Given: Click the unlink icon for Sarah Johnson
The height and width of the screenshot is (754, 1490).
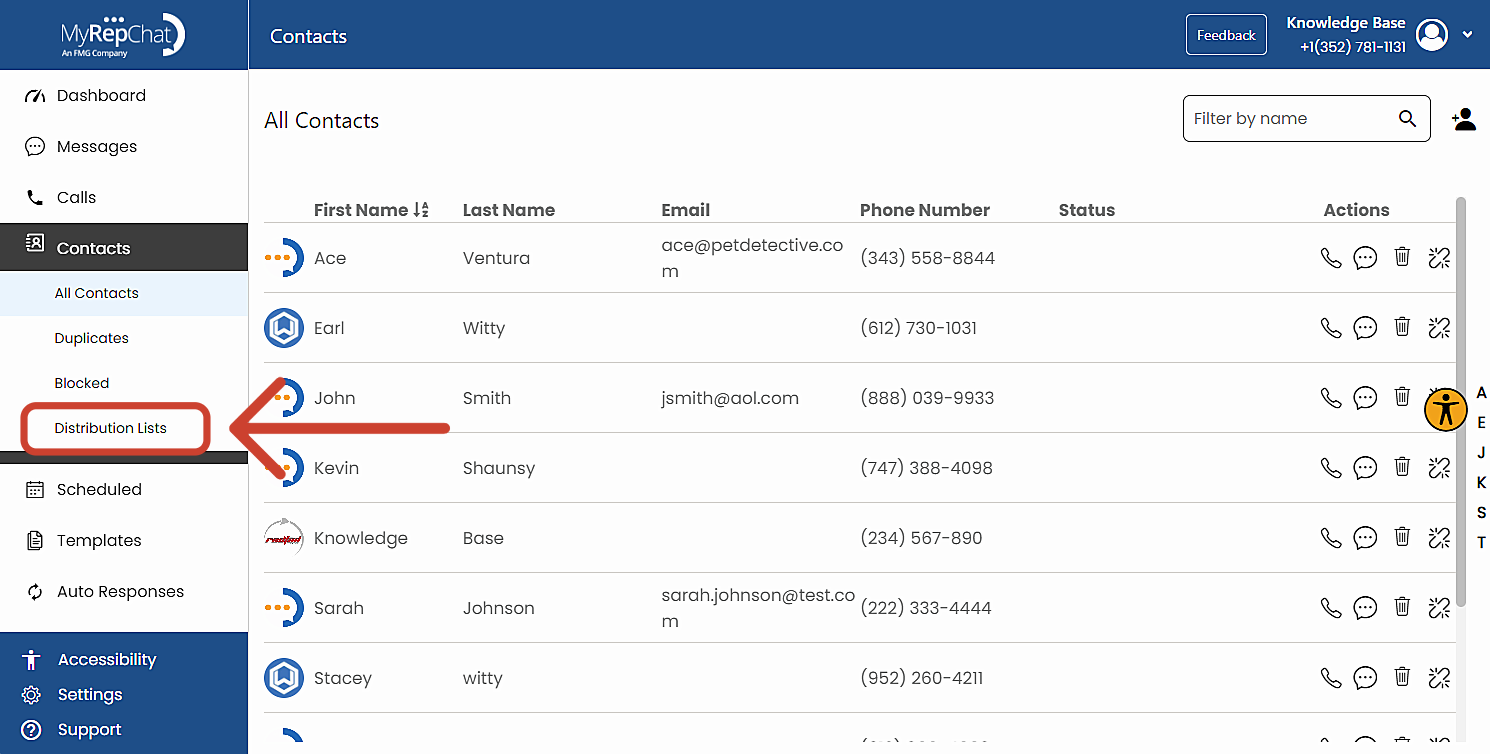Looking at the screenshot, I should (1439, 607).
